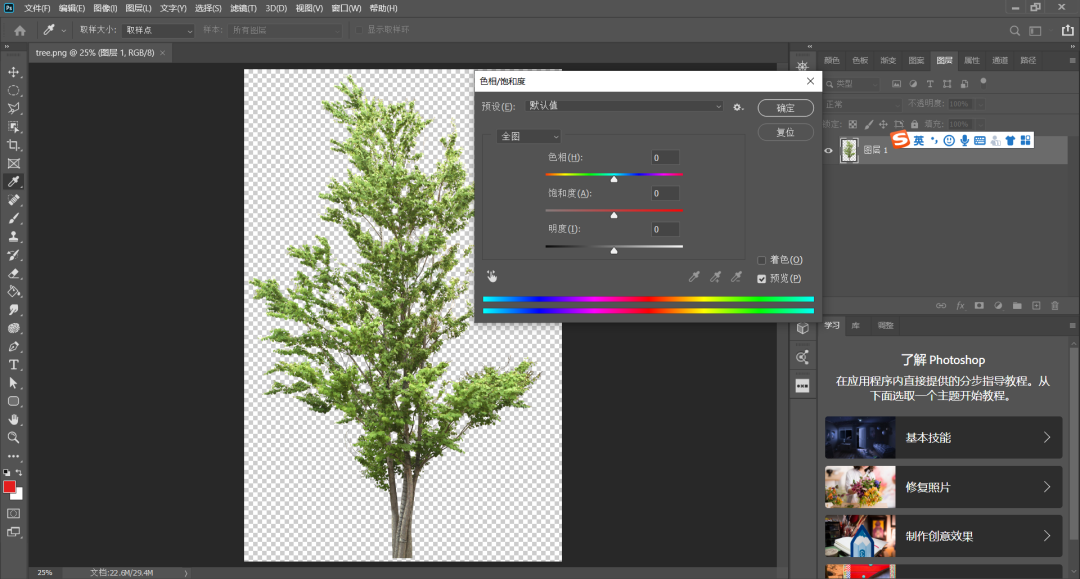The width and height of the screenshot is (1080, 579).
Task: Select the History Brush tool
Action: pos(13,255)
